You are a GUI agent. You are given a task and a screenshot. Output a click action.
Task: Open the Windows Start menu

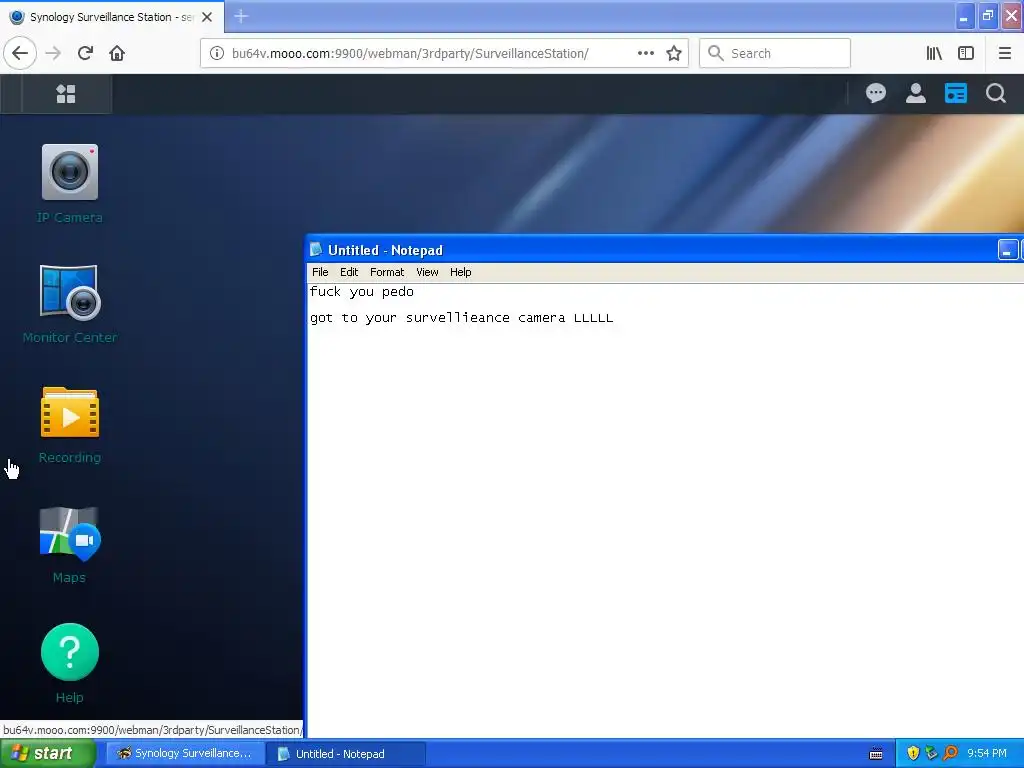48,754
